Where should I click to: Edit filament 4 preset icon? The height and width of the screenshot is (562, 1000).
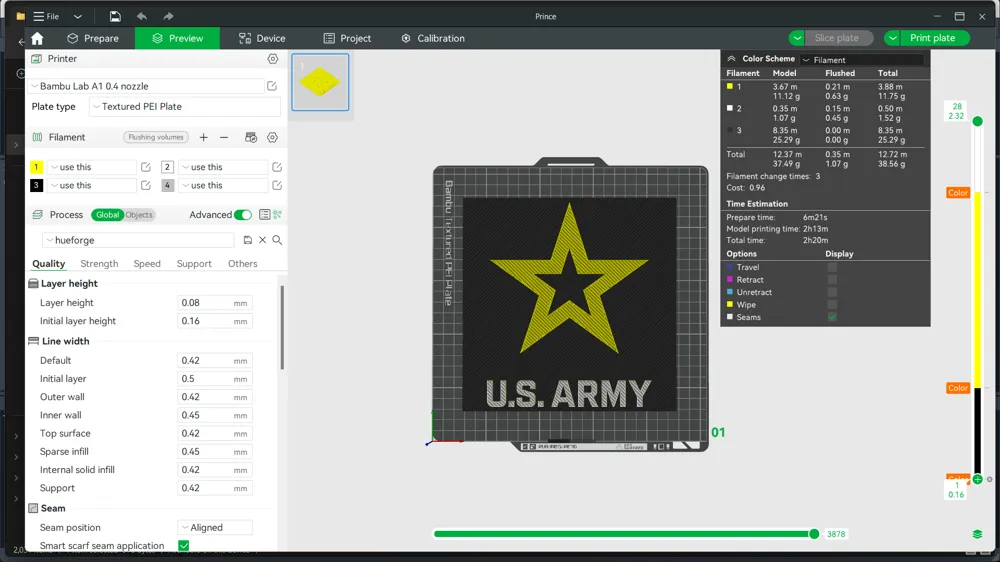(x=277, y=186)
